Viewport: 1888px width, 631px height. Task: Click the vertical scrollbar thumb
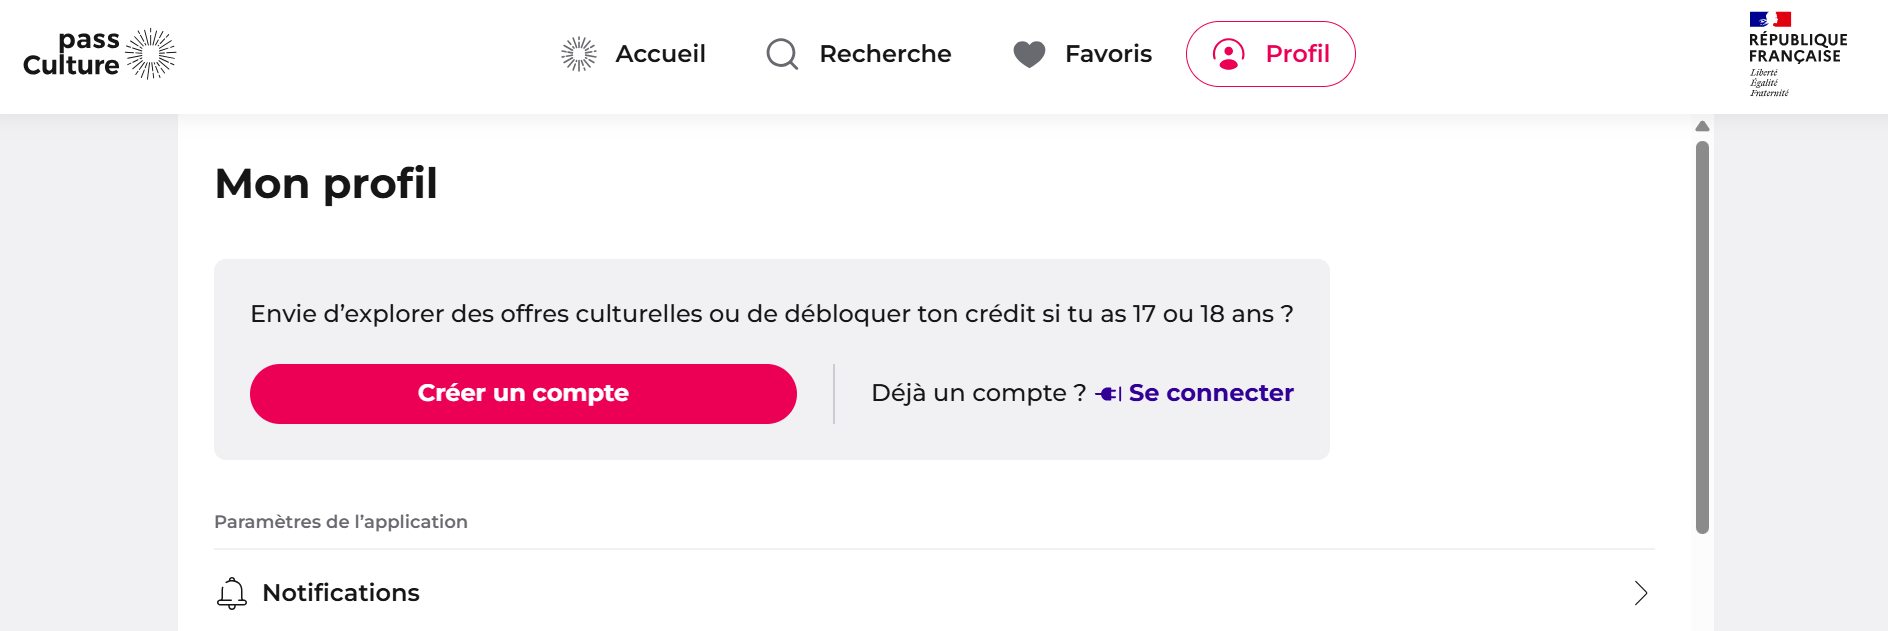pos(1702,337)
